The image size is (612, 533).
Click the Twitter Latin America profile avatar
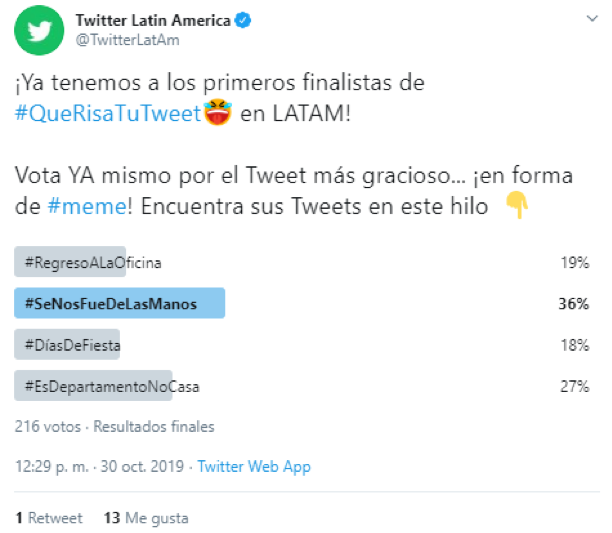point(37,32)
